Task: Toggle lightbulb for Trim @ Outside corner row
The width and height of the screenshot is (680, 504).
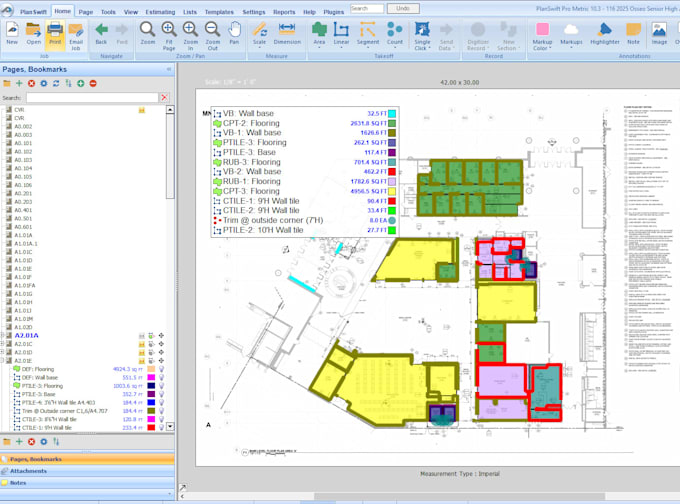Action: tap(161, 411)
